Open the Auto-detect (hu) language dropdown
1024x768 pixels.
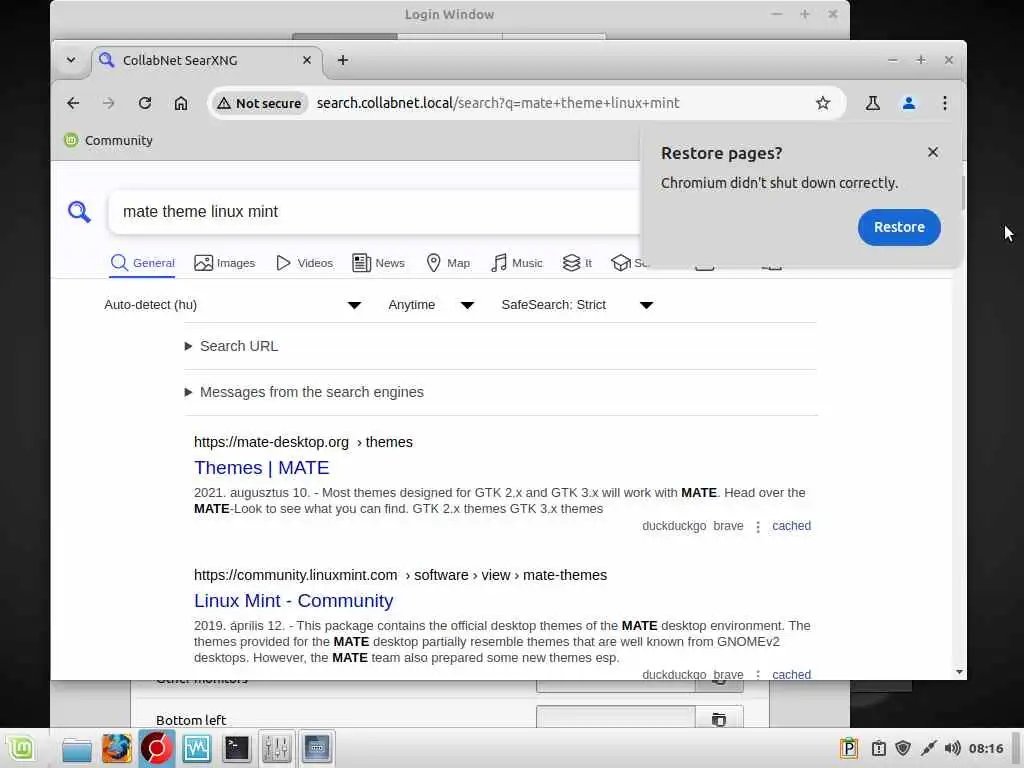tap(232, 305)
